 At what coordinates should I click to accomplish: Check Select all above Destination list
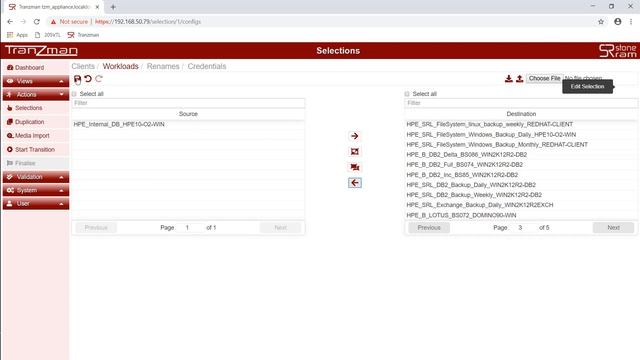[407, 94]
